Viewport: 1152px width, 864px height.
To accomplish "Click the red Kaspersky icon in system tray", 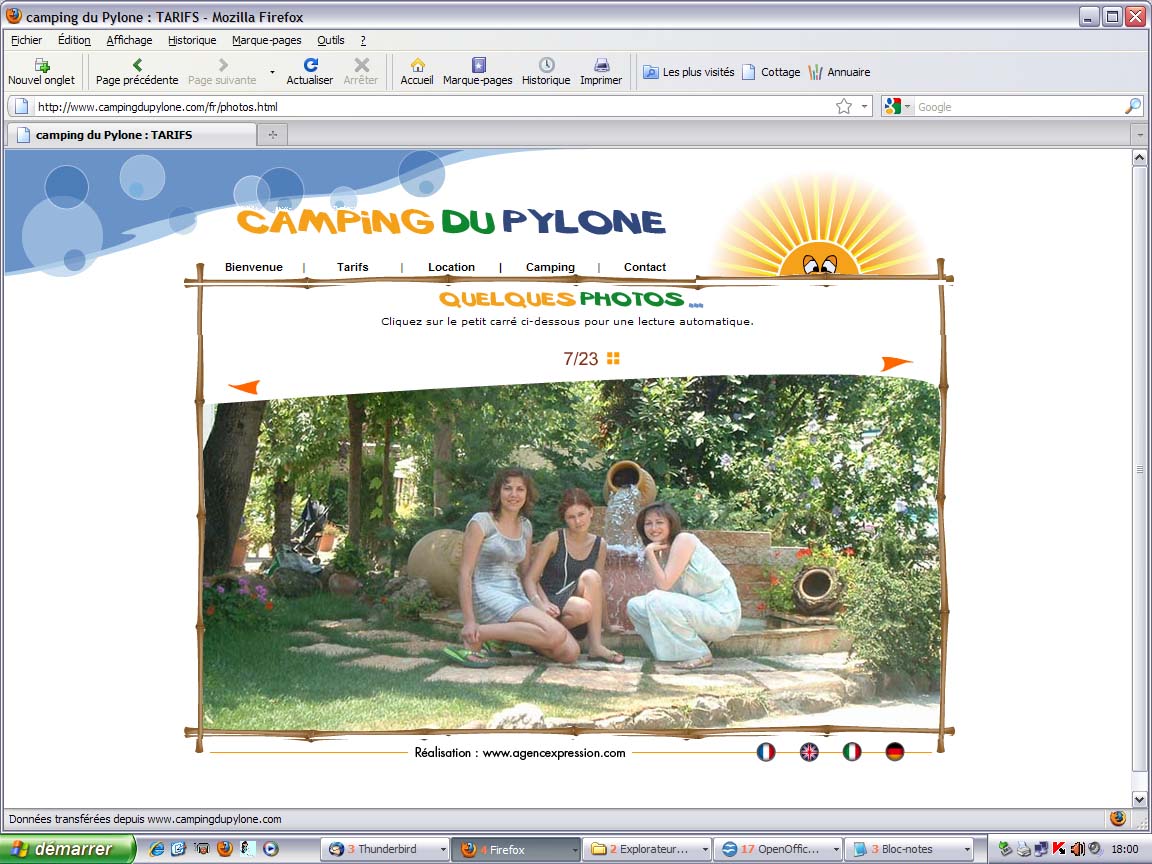I will coord(1059,849).
